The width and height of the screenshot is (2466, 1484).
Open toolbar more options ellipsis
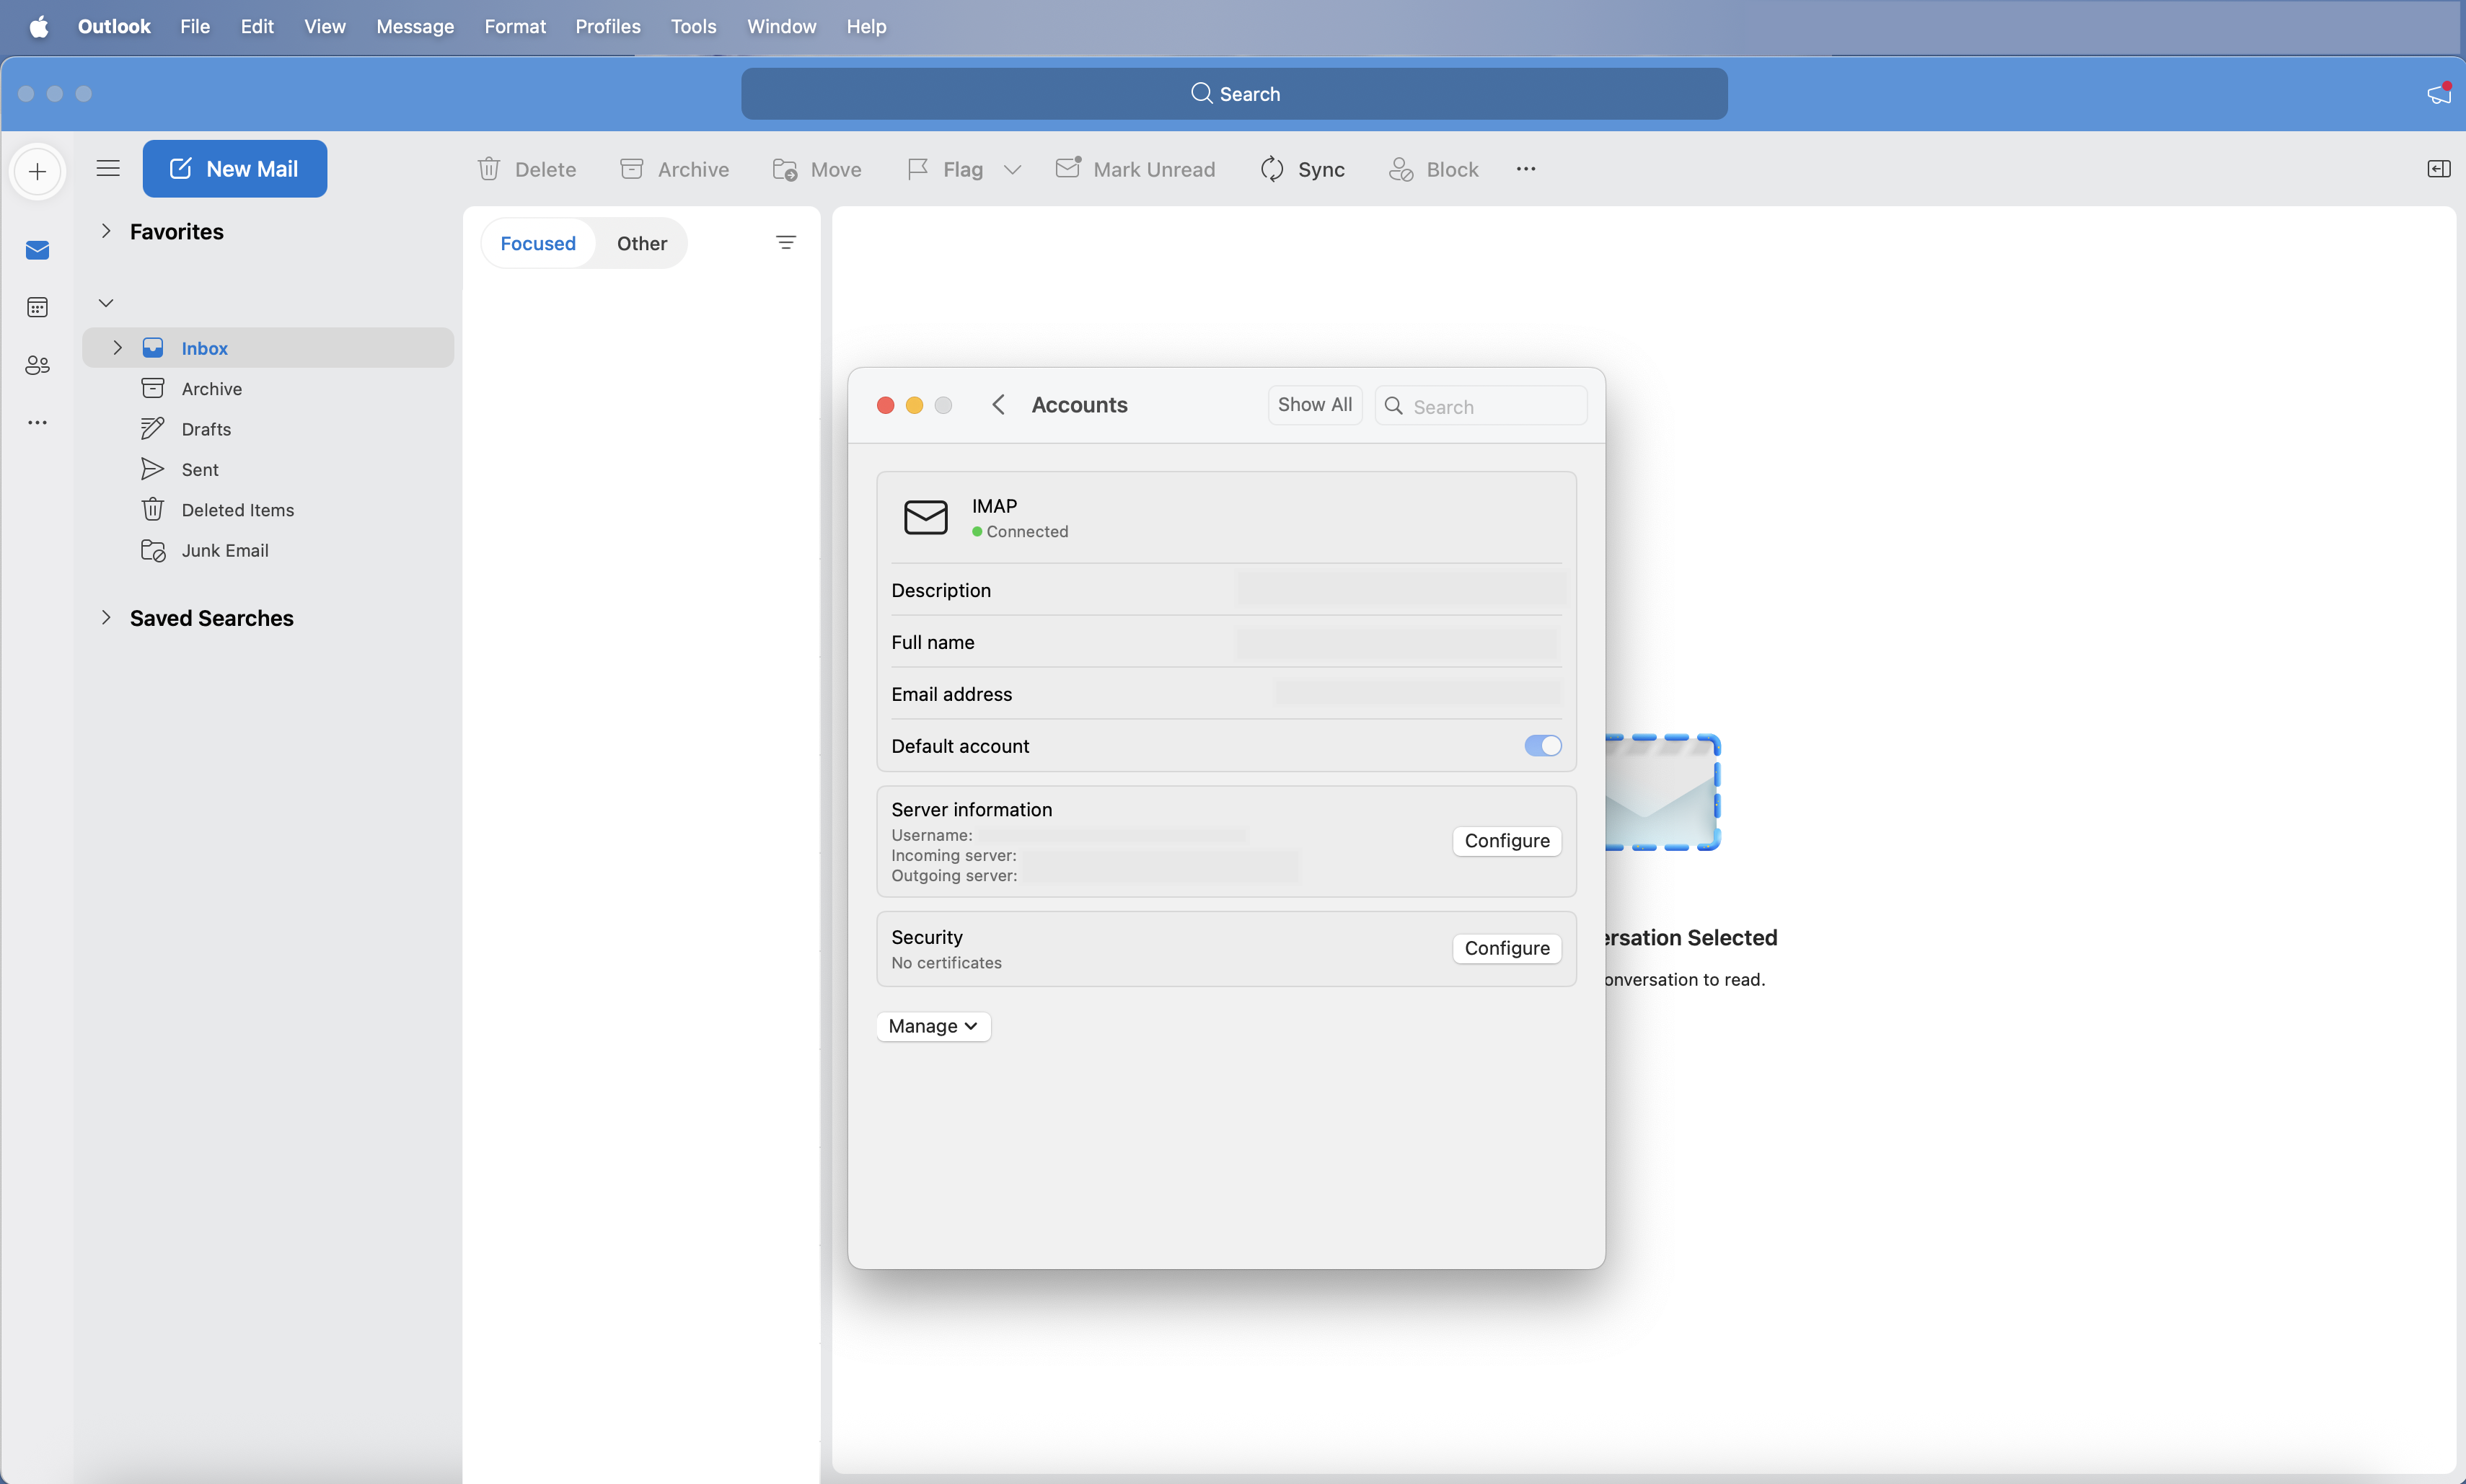coord(1526,169)
